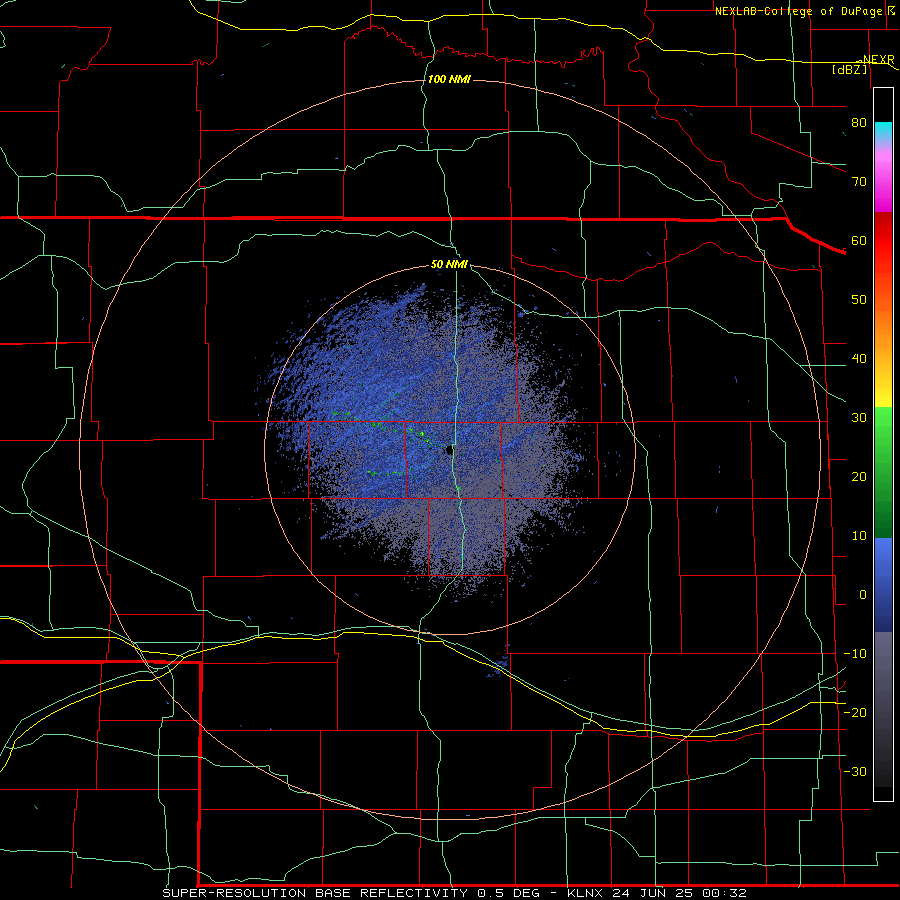
Task: Click the KLNX station identifier in caption
Action: point(587,893)
